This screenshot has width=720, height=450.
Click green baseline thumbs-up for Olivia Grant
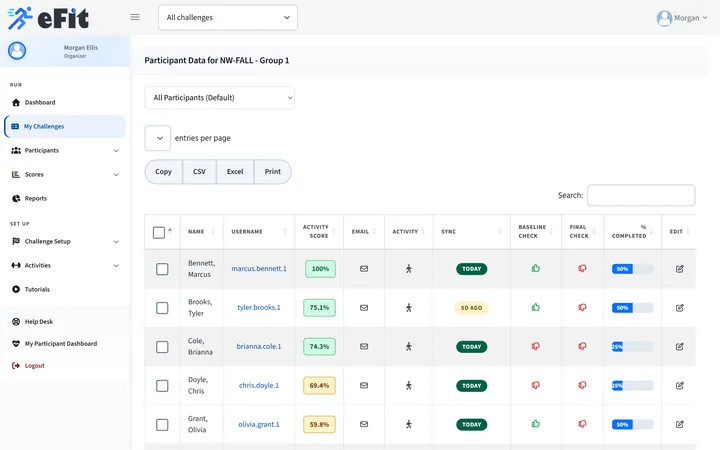point(535,424)
